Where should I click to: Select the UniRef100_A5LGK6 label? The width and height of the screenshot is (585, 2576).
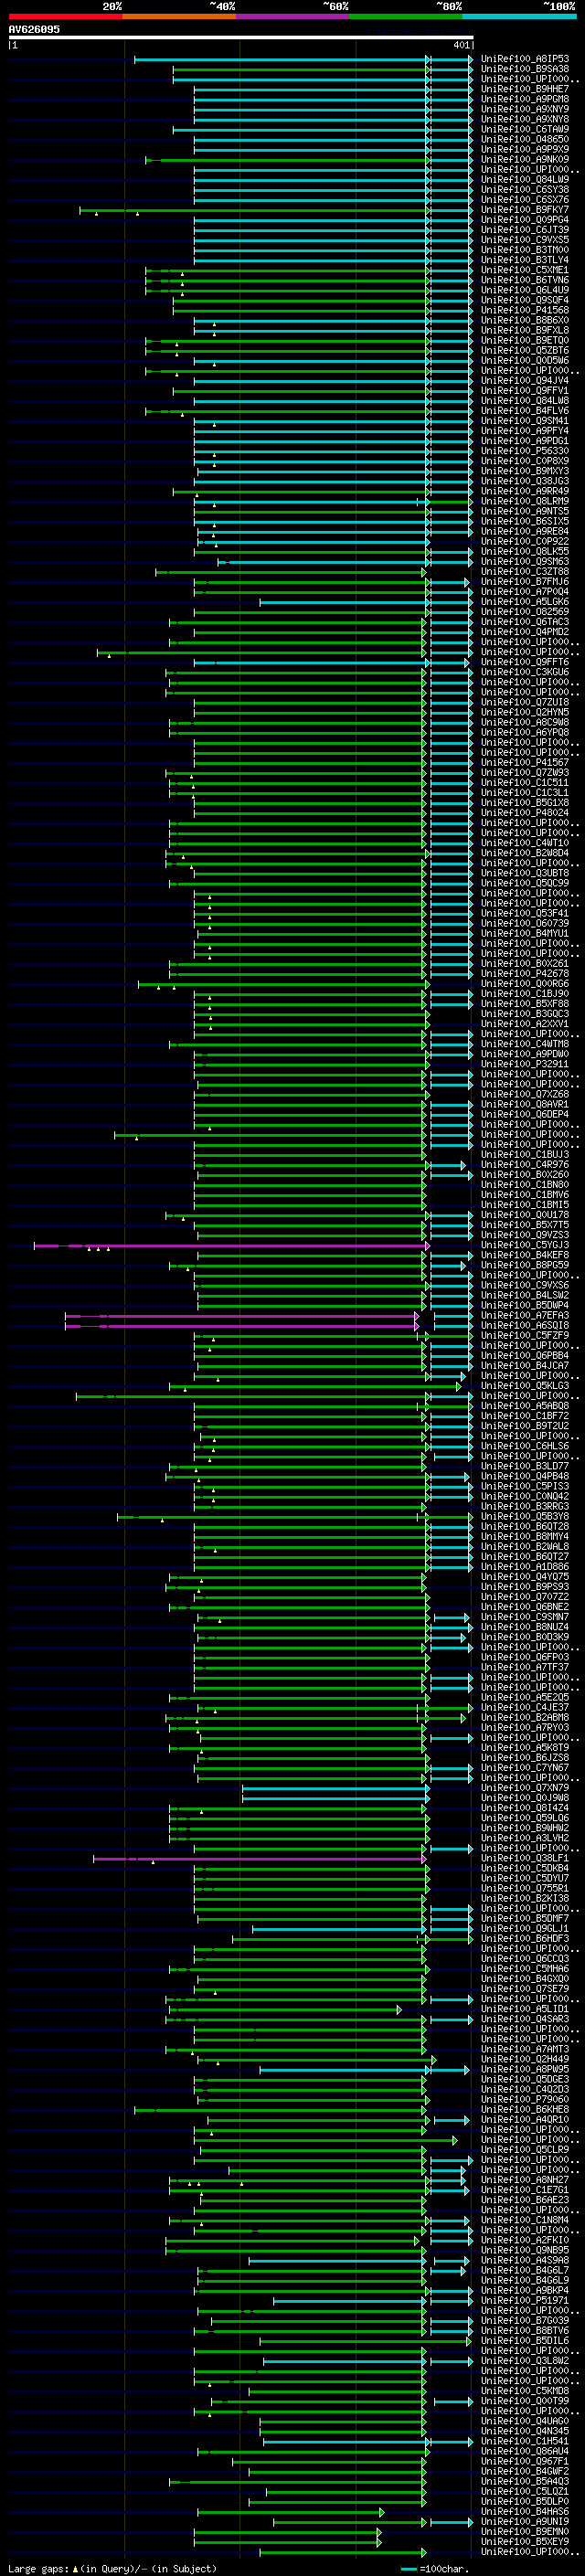(524, 601)
